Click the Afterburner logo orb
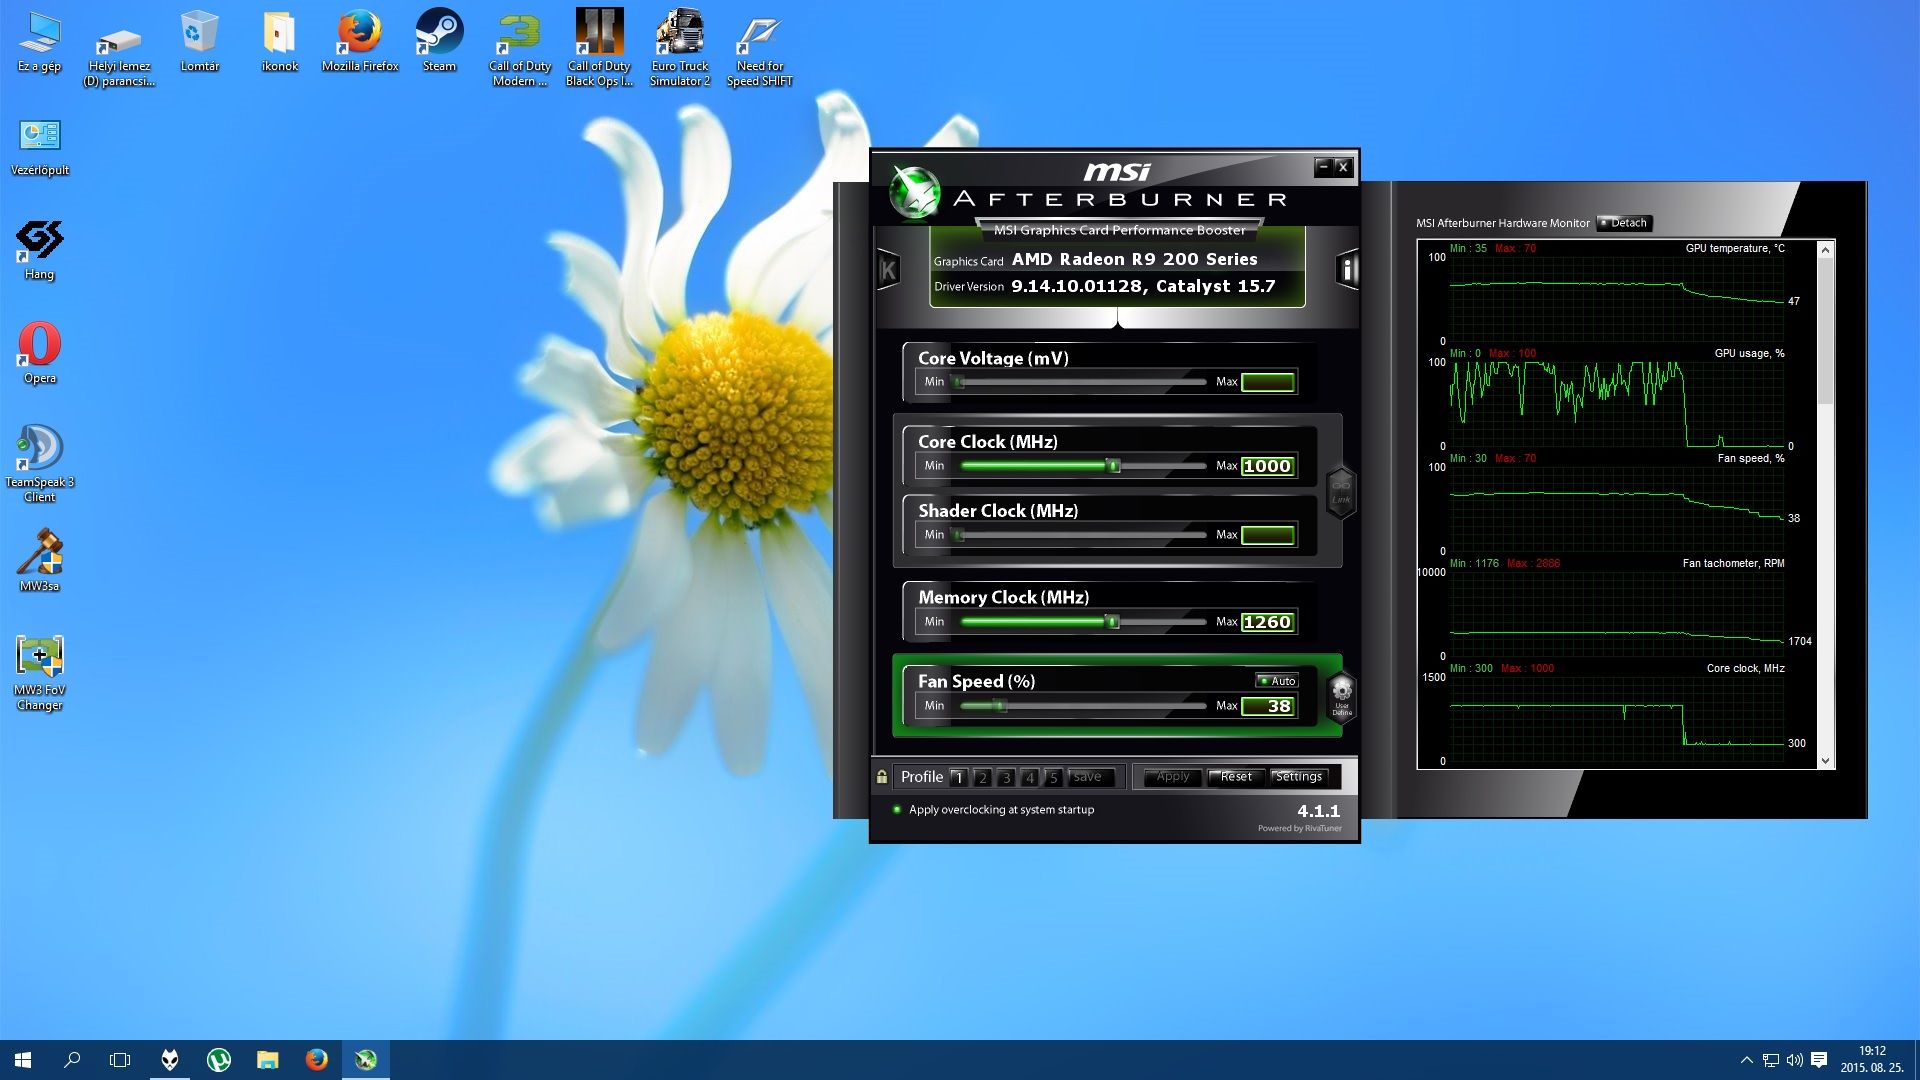 [915, 191]
